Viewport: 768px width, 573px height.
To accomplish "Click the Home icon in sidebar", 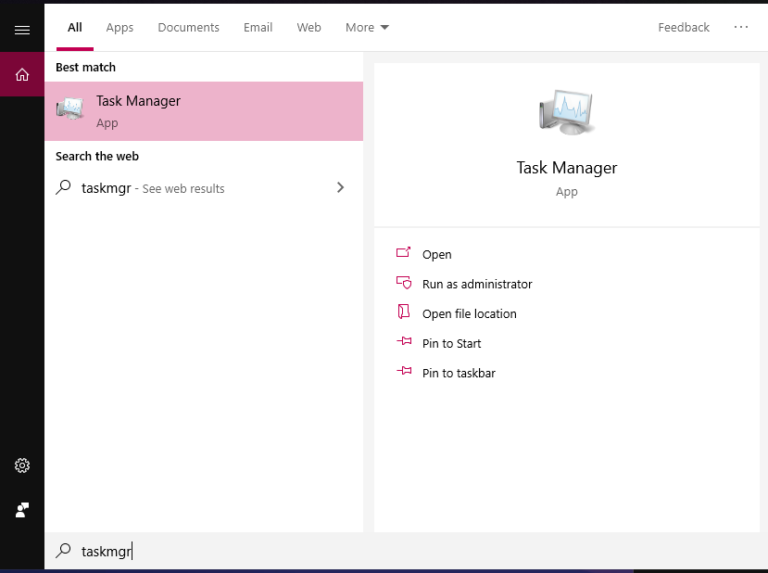I will [22, 75].
